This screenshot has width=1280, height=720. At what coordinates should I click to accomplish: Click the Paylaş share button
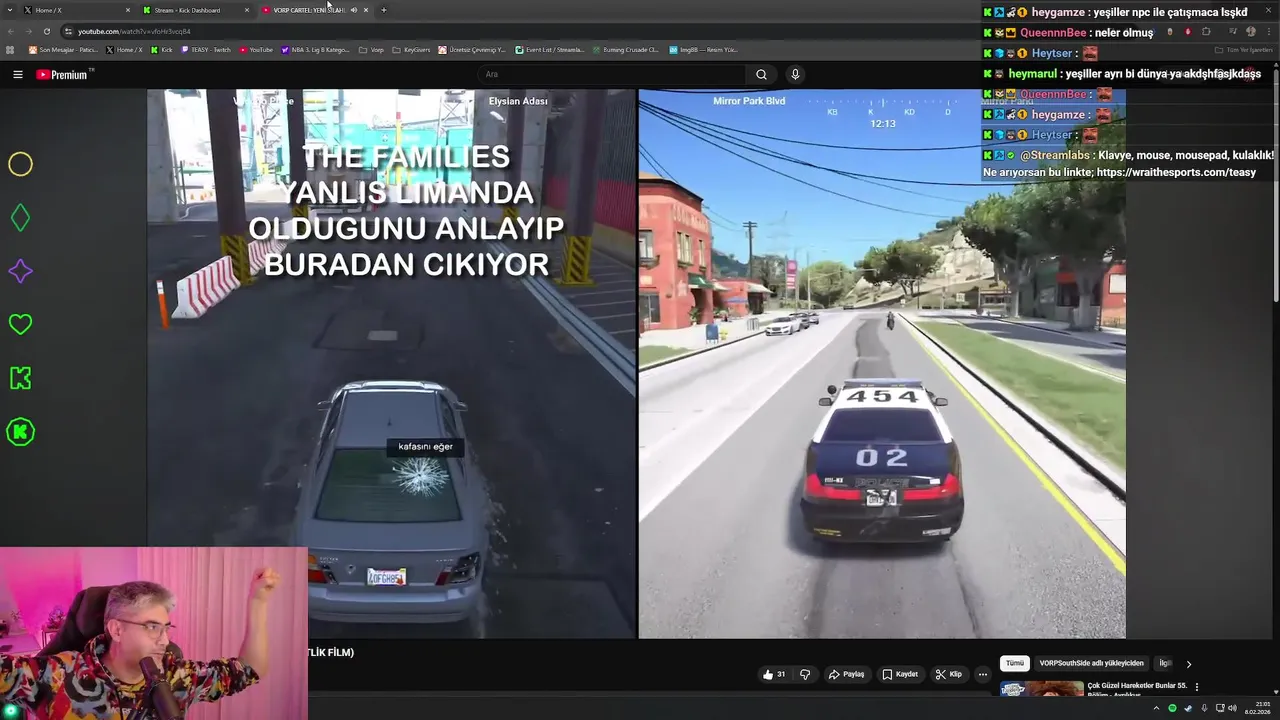[x=846, y=674]
